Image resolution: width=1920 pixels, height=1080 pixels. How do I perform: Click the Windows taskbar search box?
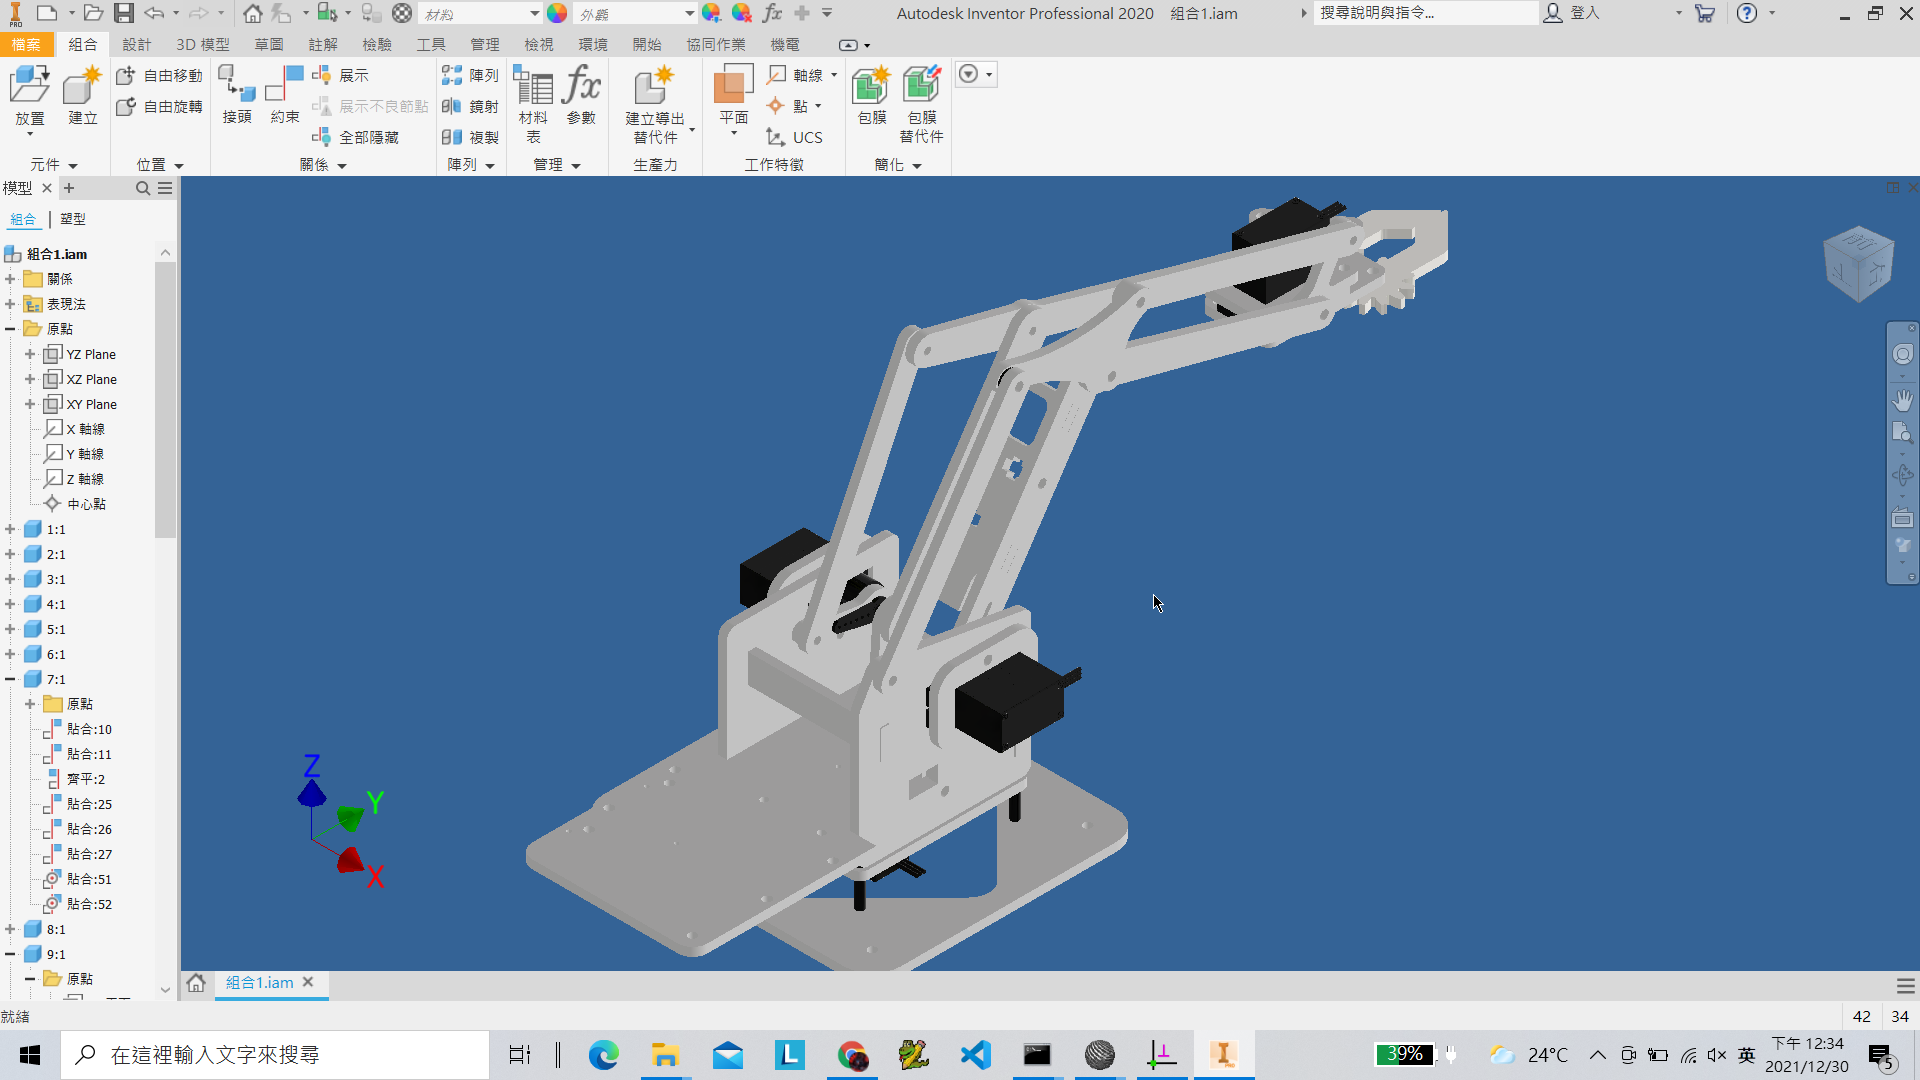tap(275, 1055)
